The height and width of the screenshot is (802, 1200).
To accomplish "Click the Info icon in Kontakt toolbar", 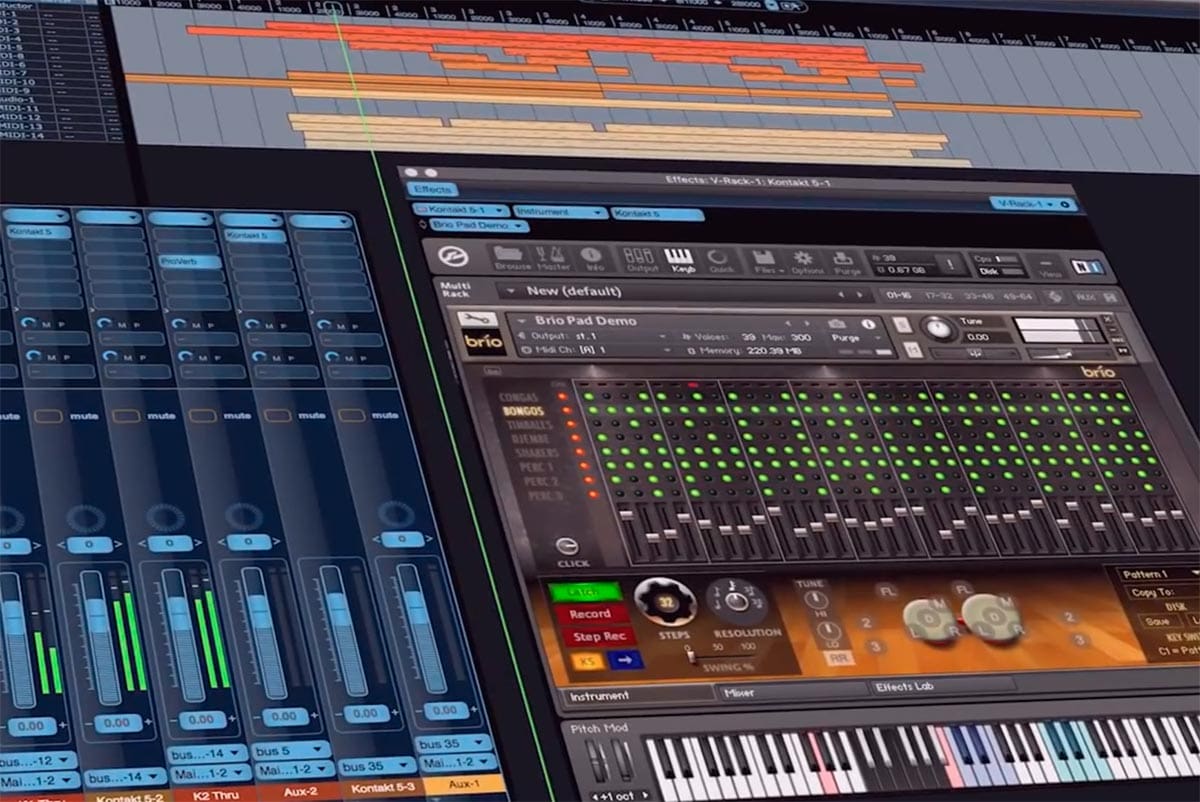I will [x=591, y=258].
